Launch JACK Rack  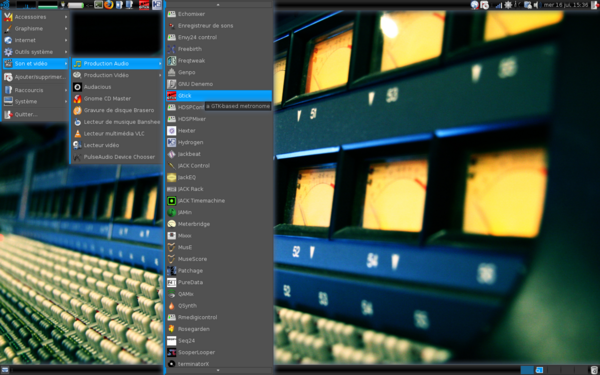219,189
